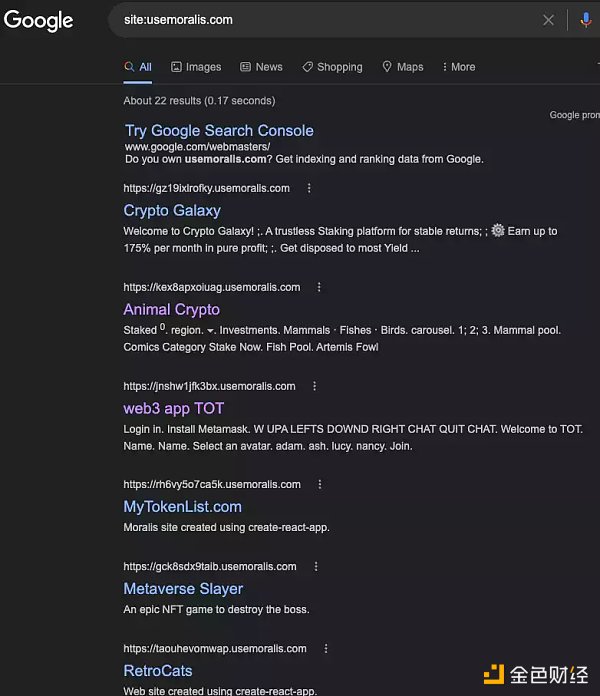Open the MyTokenList.com result
Viewport: 600px width, 696px height.
(x=182, y=507)
